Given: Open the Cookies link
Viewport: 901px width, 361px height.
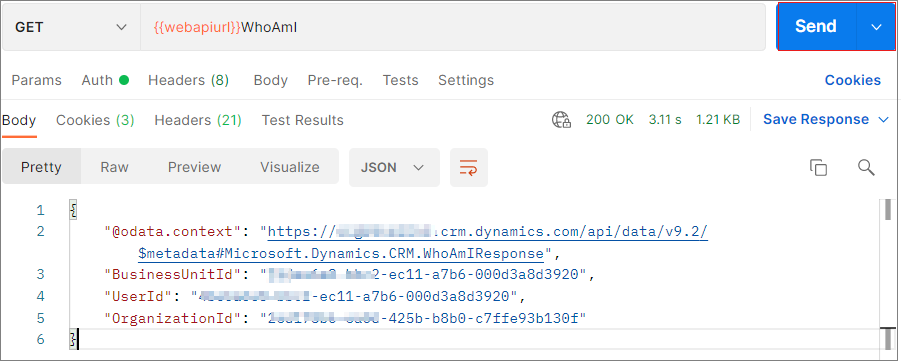Looking at the screenshot, I should (x=853, y=80).
